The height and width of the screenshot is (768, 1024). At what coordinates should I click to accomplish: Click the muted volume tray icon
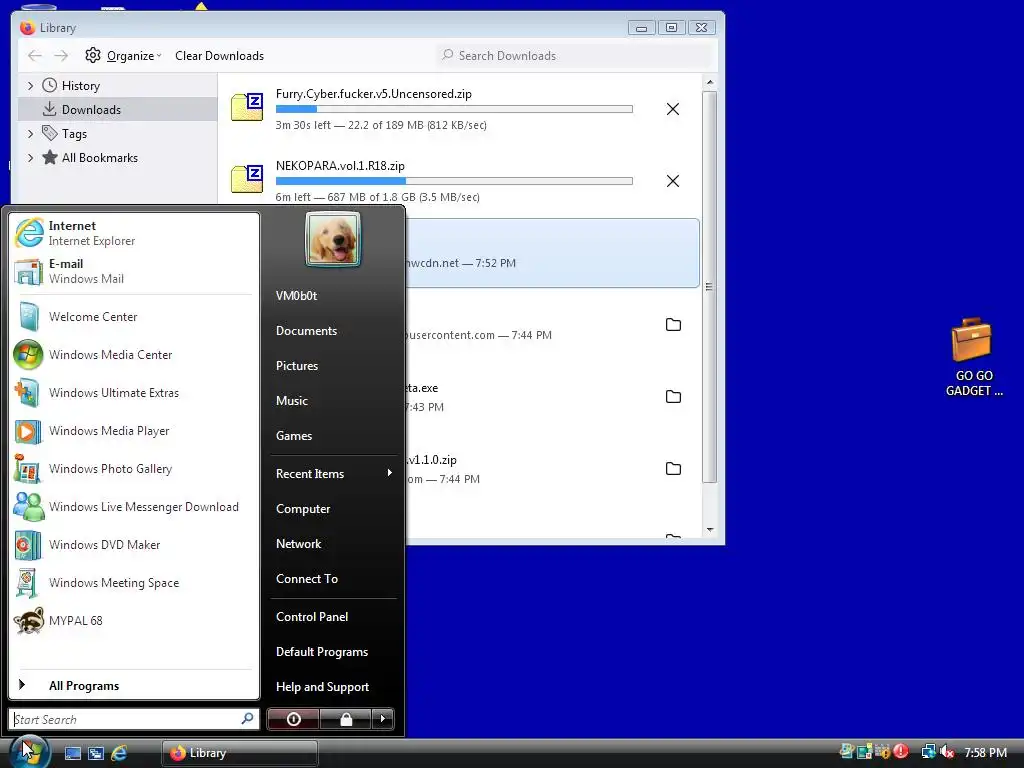pyautogui.click(x=948, y=752)
